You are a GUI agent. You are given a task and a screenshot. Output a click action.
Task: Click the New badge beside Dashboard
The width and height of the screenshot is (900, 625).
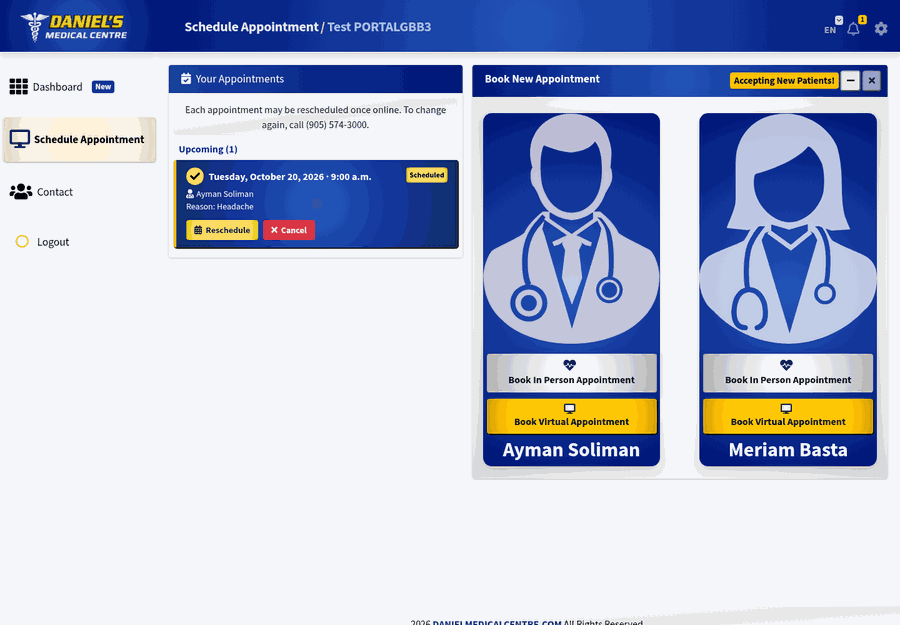(103, 87)
